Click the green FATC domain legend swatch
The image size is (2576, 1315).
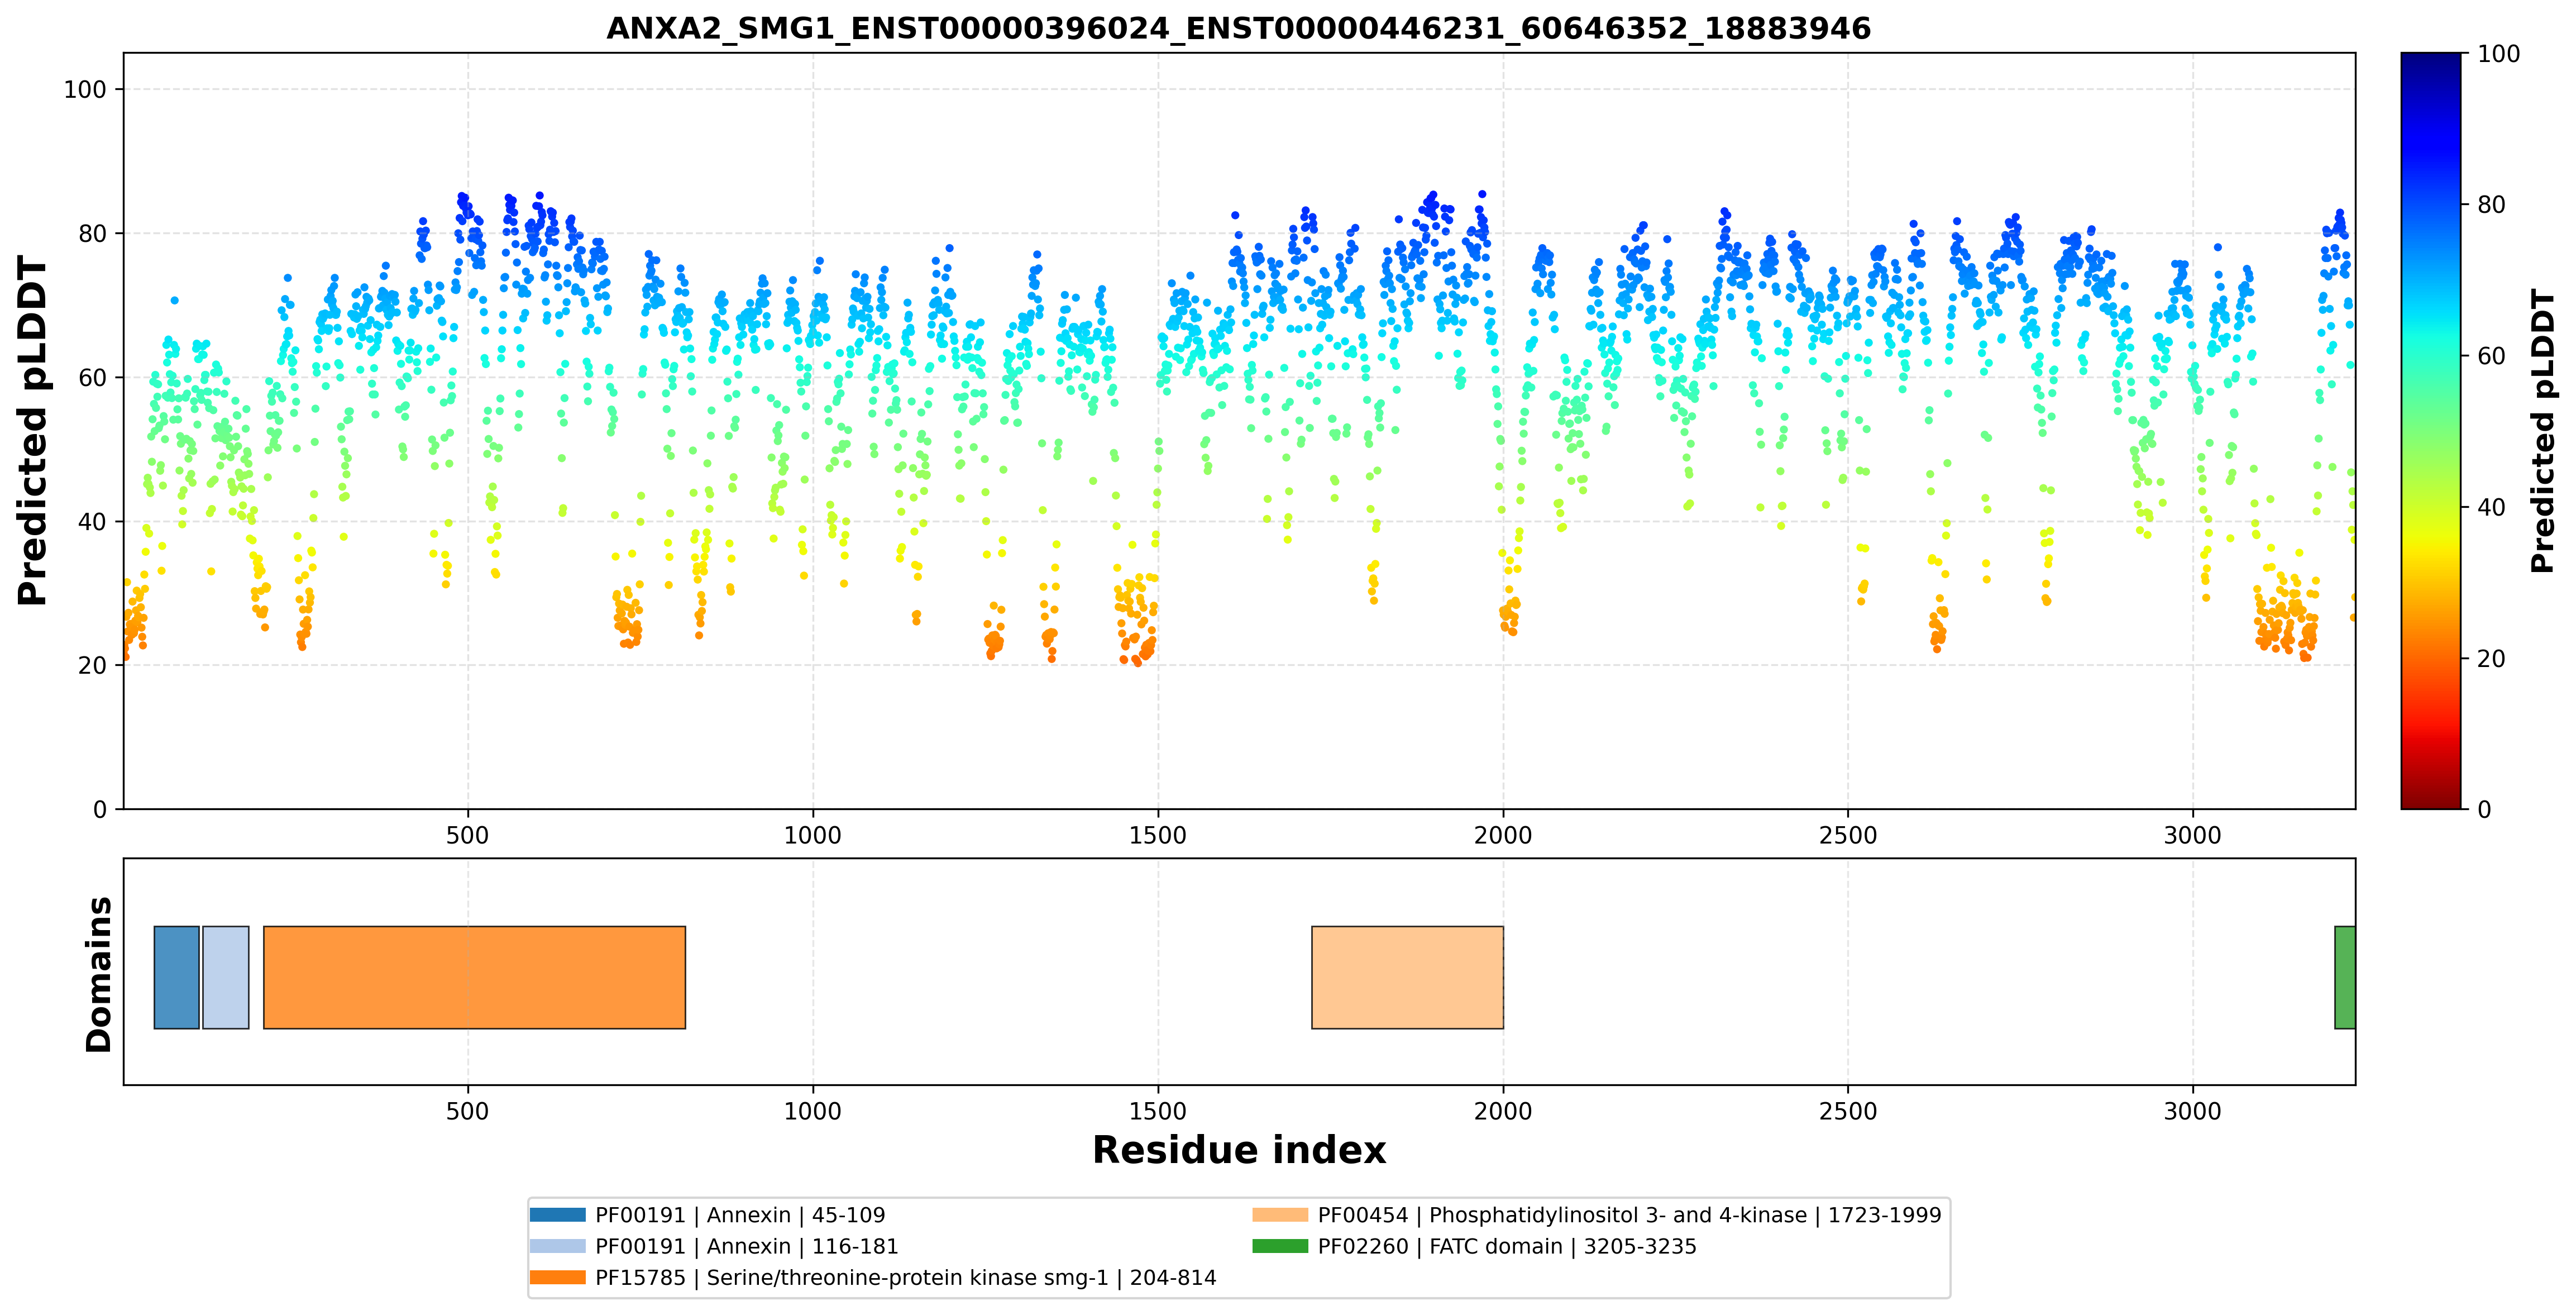(x=1280, y=1246)
